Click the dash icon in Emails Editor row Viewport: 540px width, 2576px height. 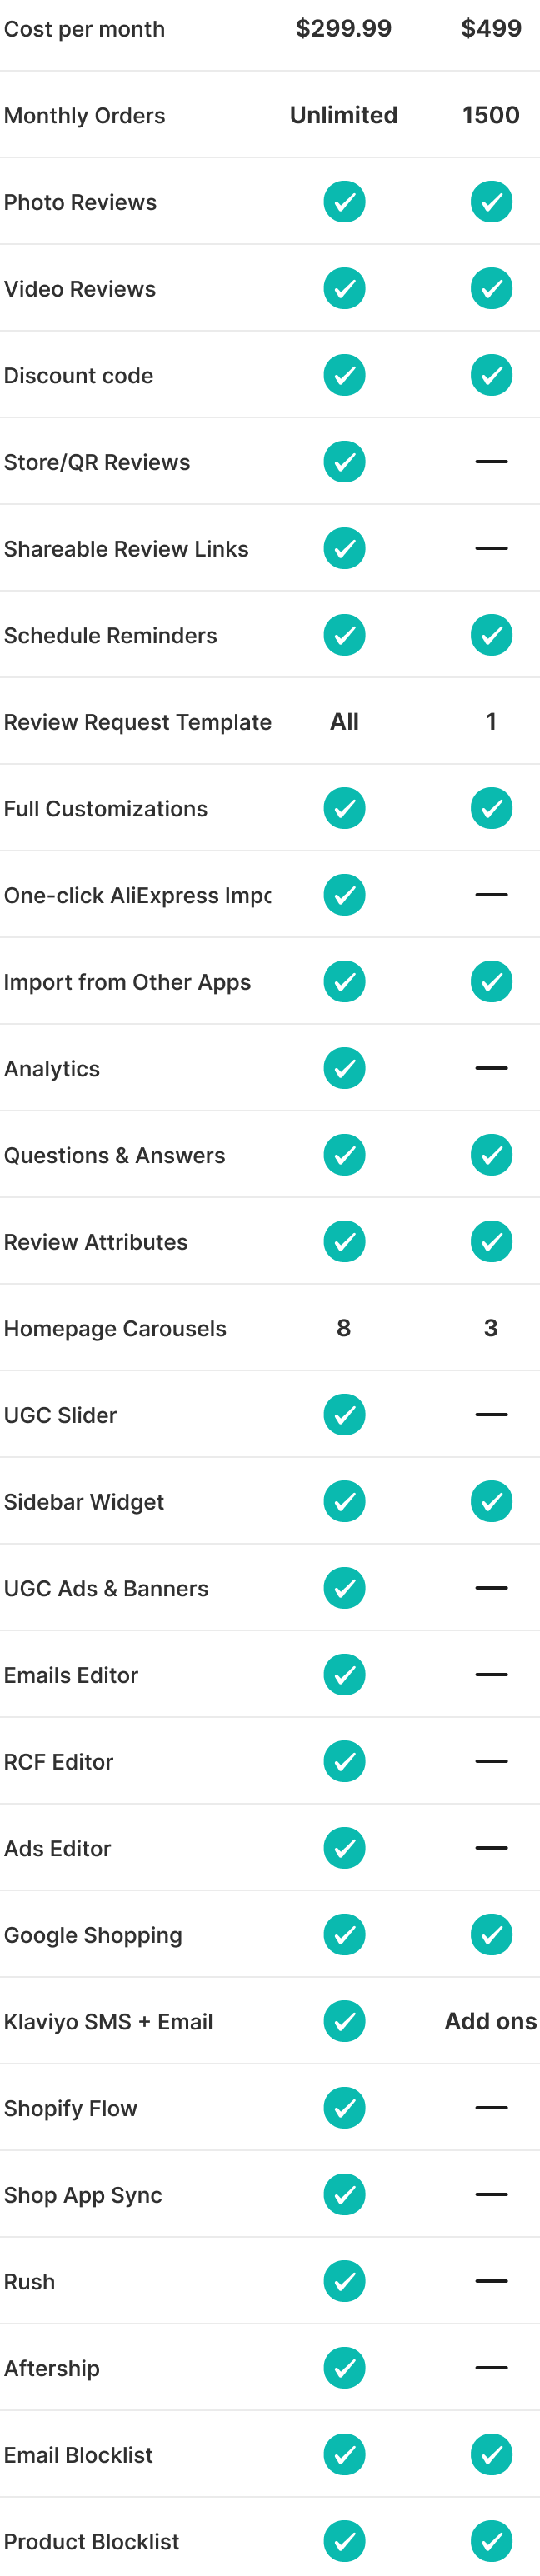(x=491, y=1674)
